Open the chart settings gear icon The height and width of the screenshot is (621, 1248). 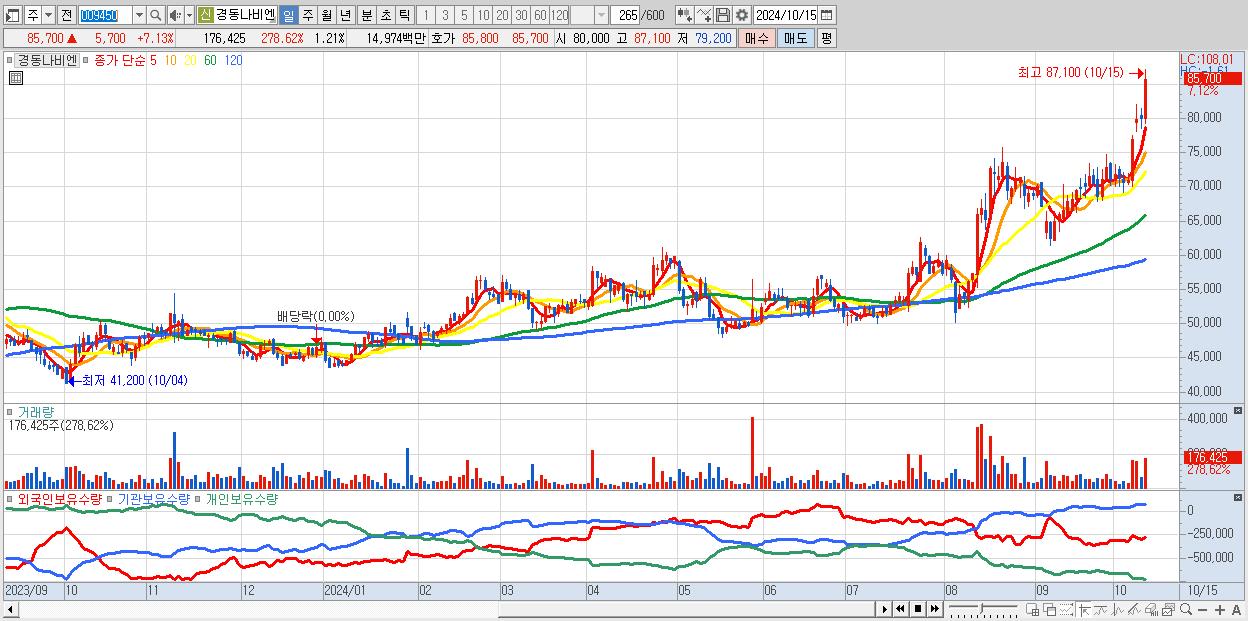pos(742,15)
